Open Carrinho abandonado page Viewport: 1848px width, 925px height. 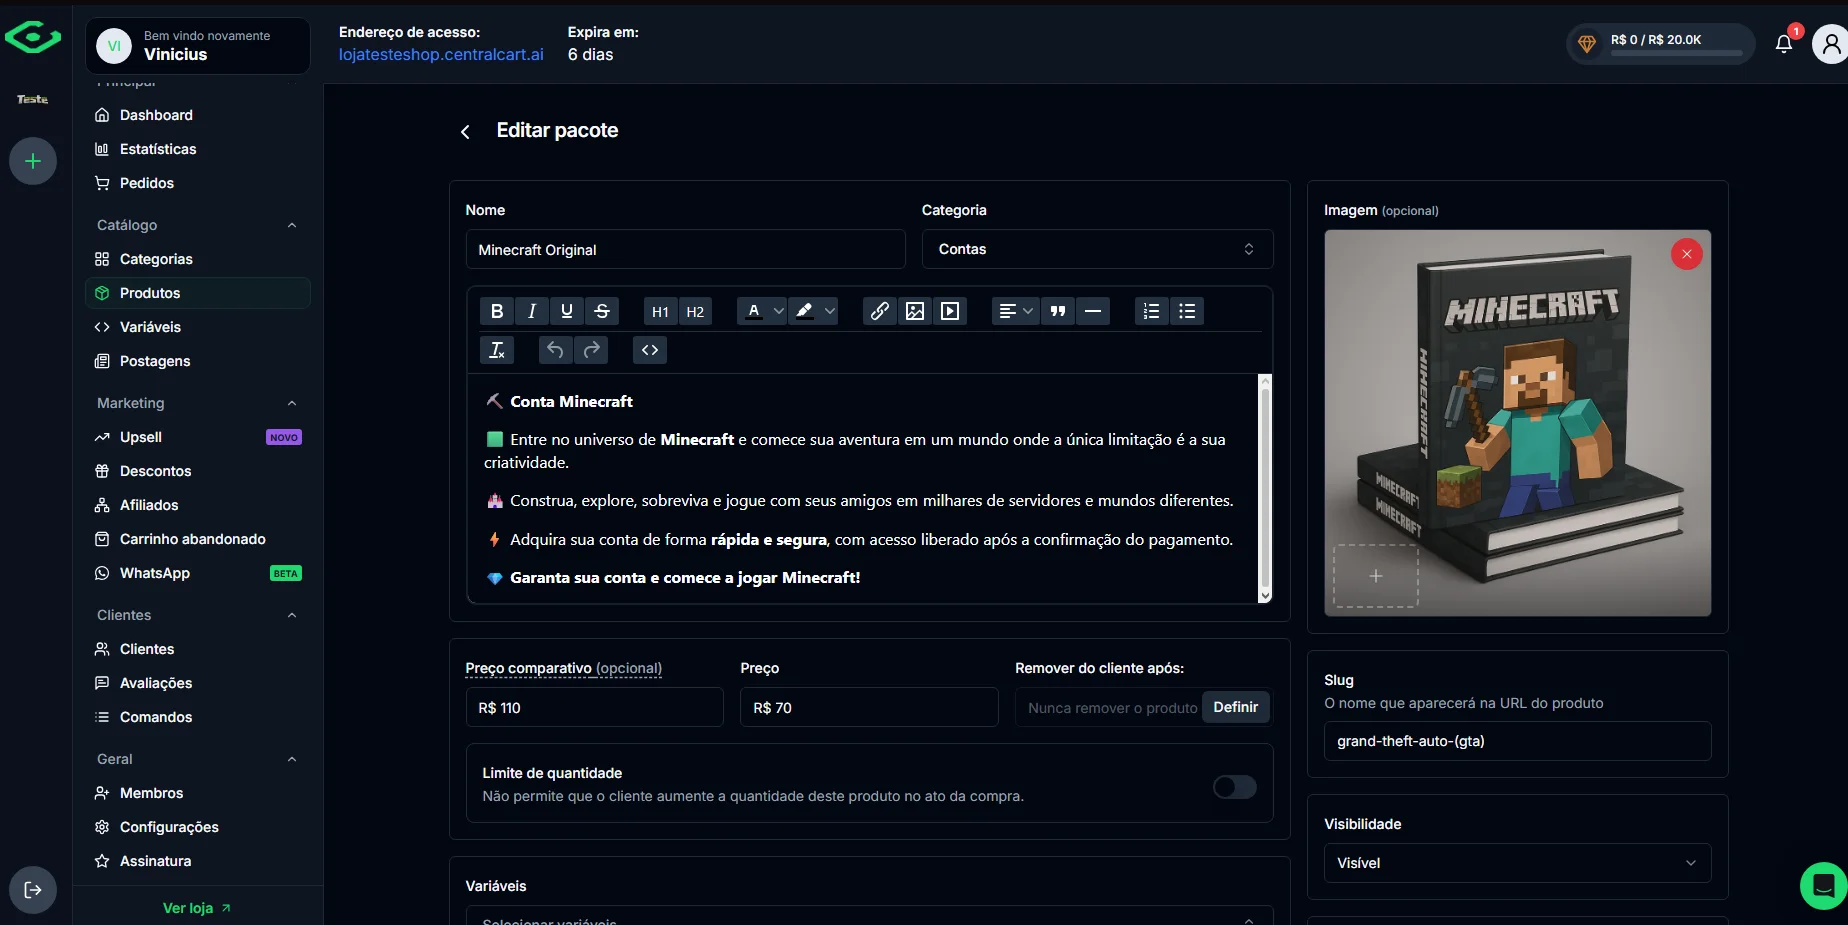tap(198, 539)
